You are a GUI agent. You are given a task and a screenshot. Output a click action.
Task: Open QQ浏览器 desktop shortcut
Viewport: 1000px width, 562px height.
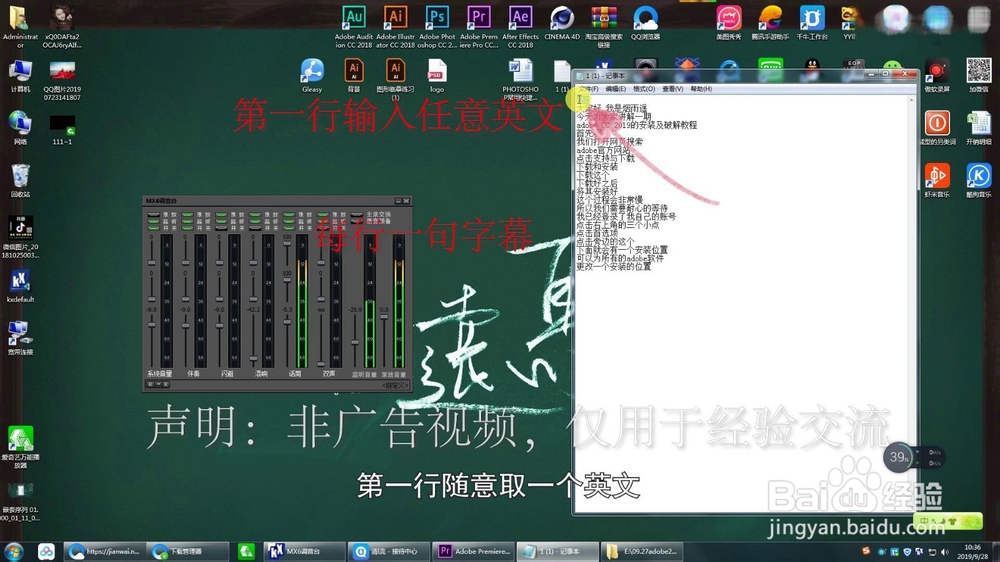(x=645, y=22)
